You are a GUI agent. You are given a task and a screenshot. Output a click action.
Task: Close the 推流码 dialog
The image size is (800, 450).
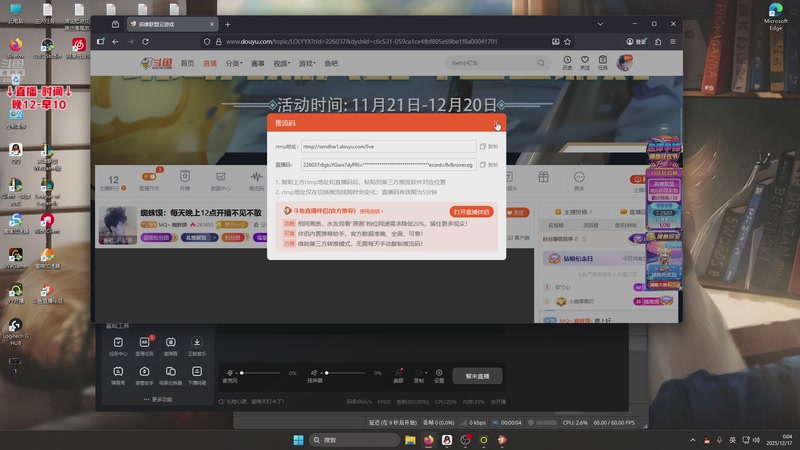[495, 123]
